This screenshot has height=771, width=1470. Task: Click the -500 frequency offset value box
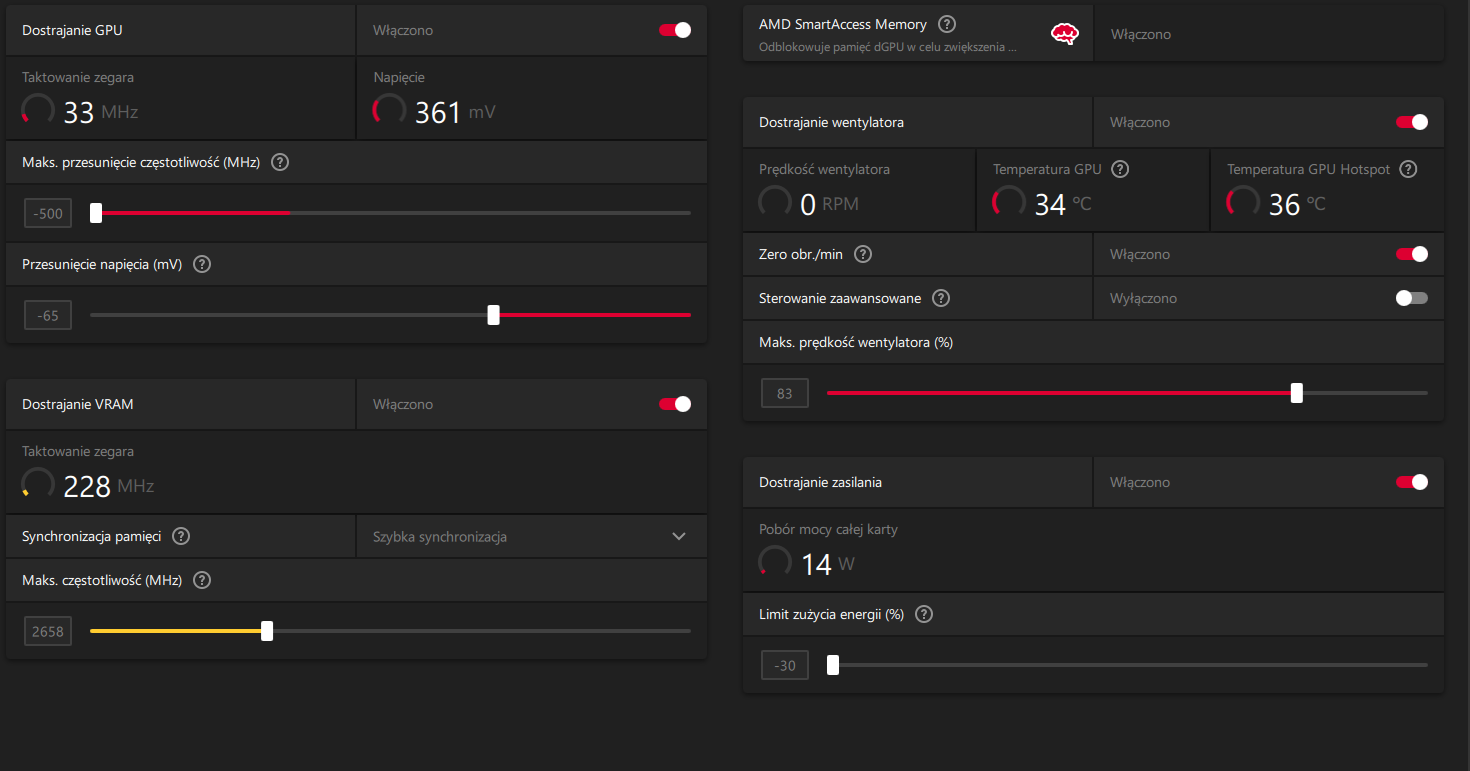pos(48,213)
